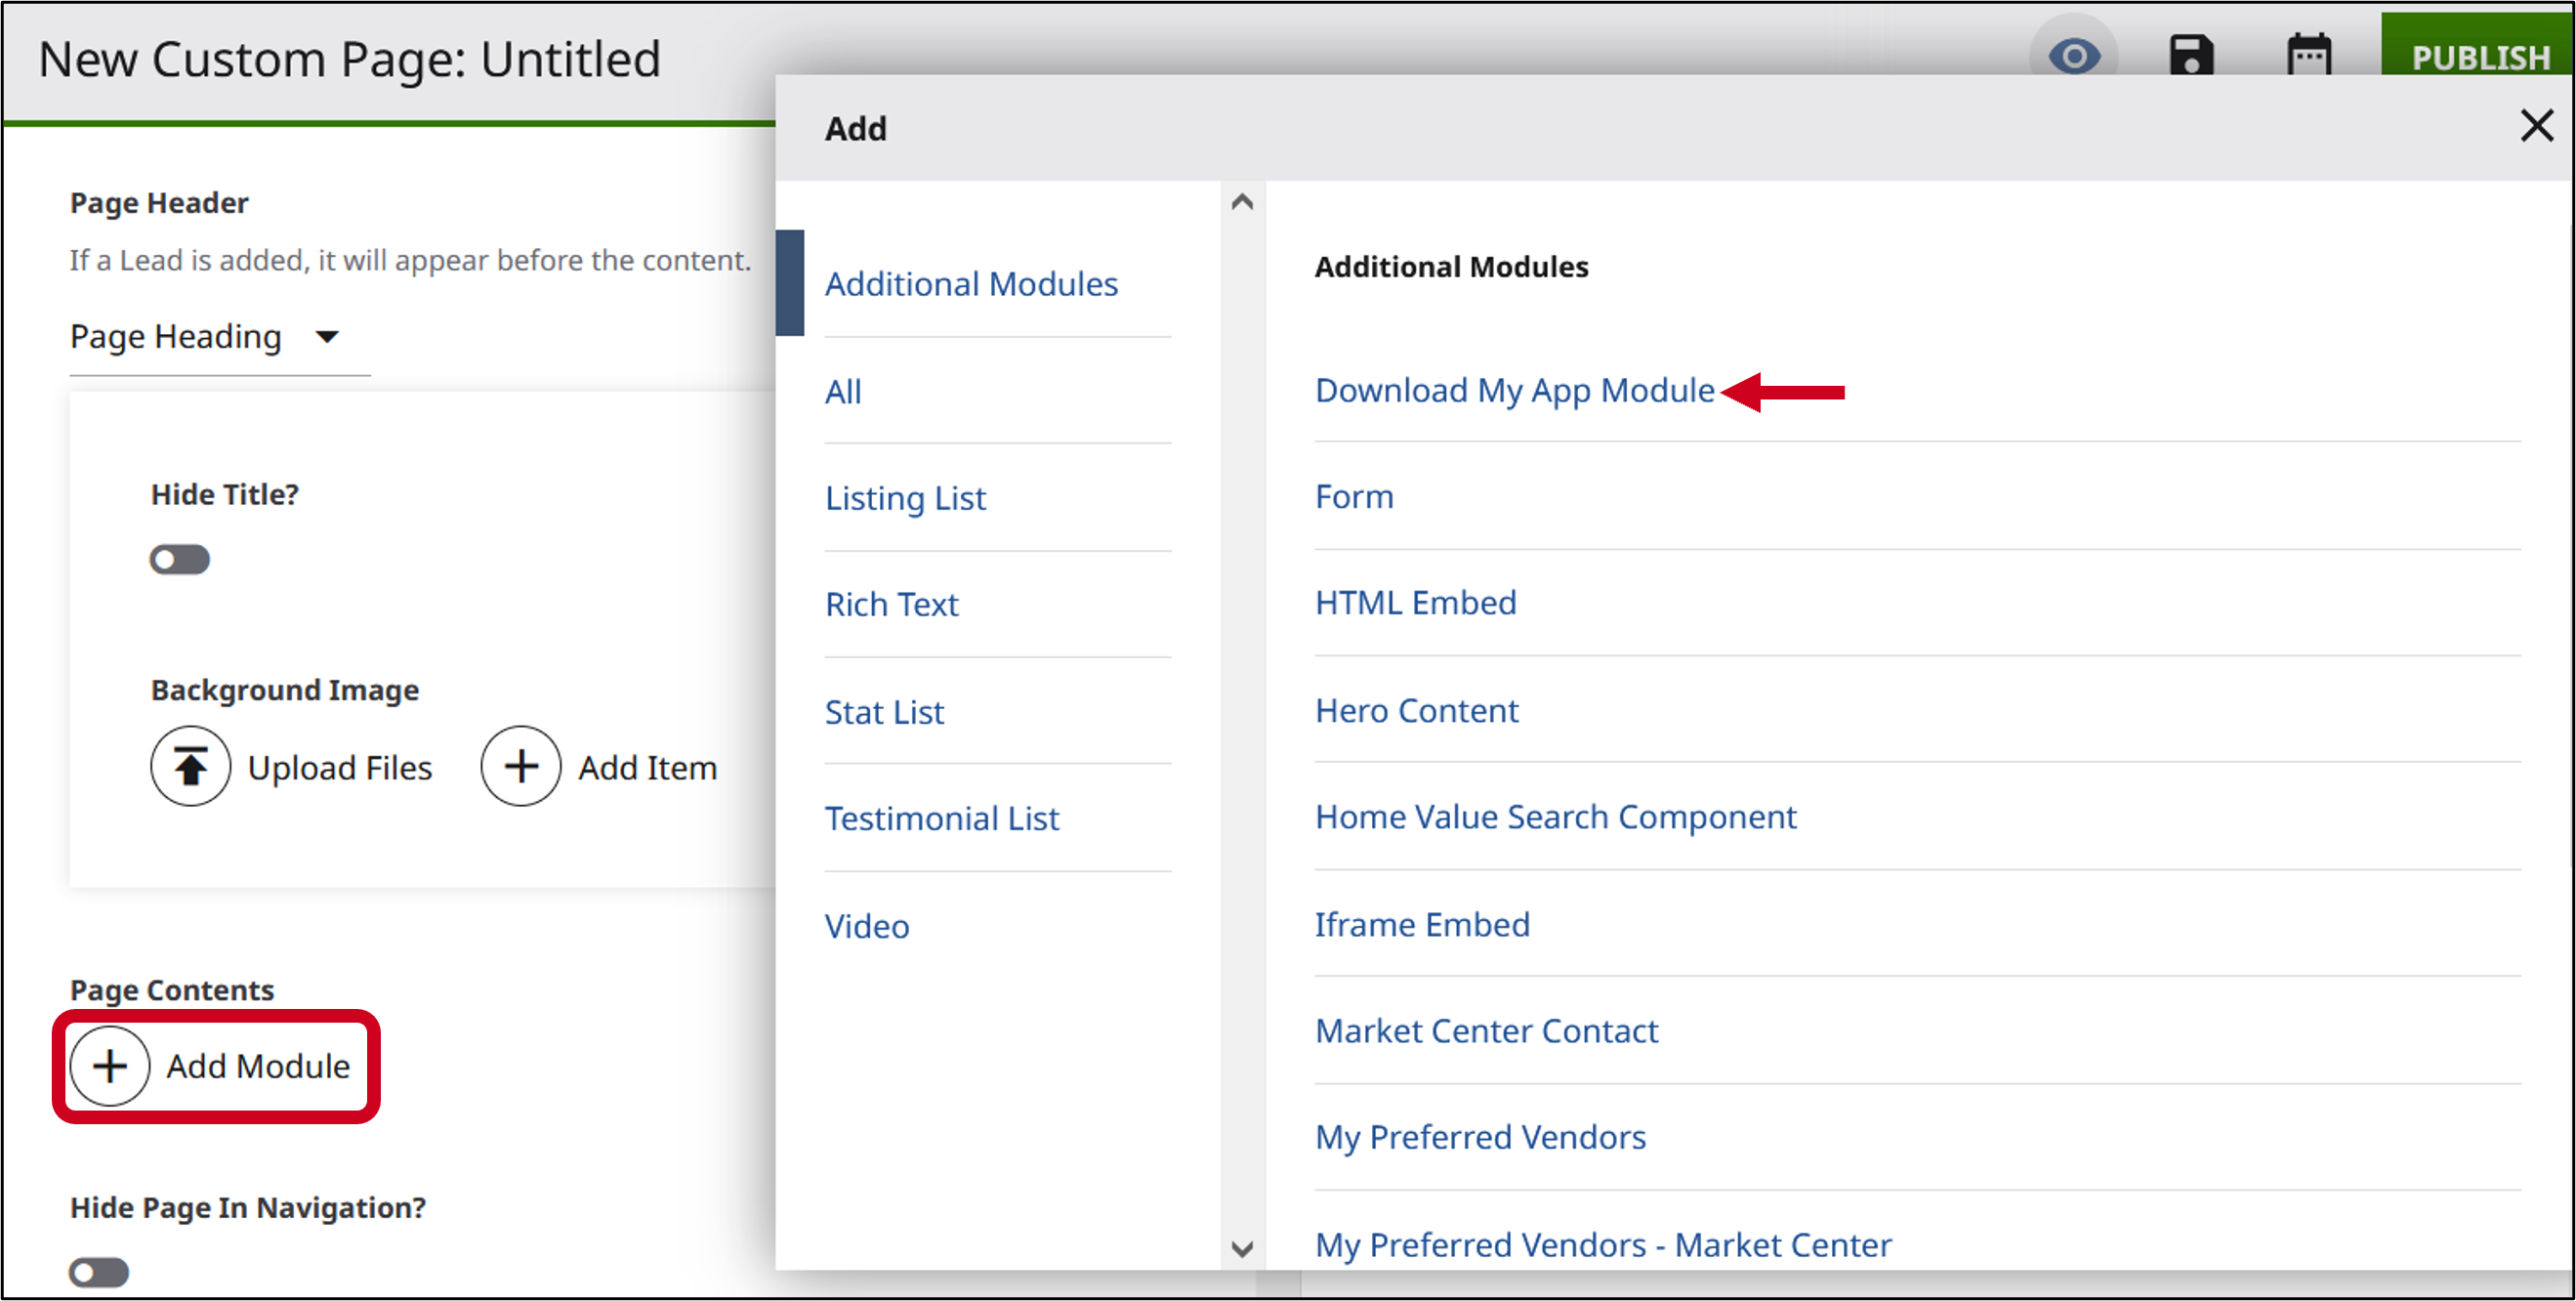Image resolution: width=2576 pixels, height=1301 pixels.
Task: Select the Rich Text category
Action: click(891, 605)
